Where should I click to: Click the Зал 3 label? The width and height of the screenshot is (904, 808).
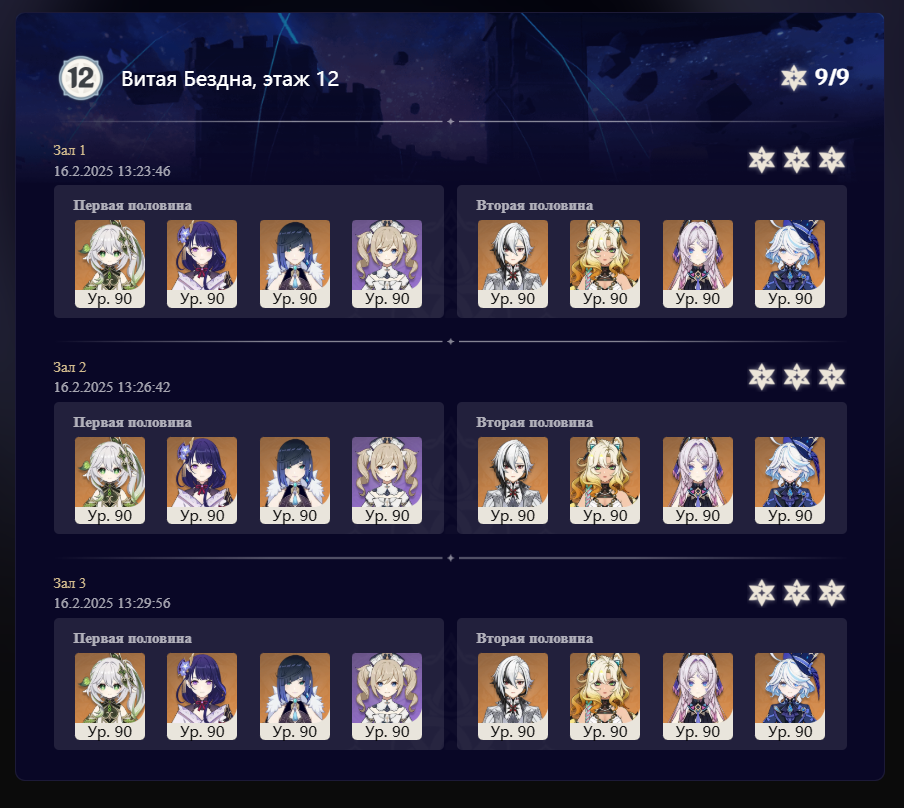click(x=70, y=583)
